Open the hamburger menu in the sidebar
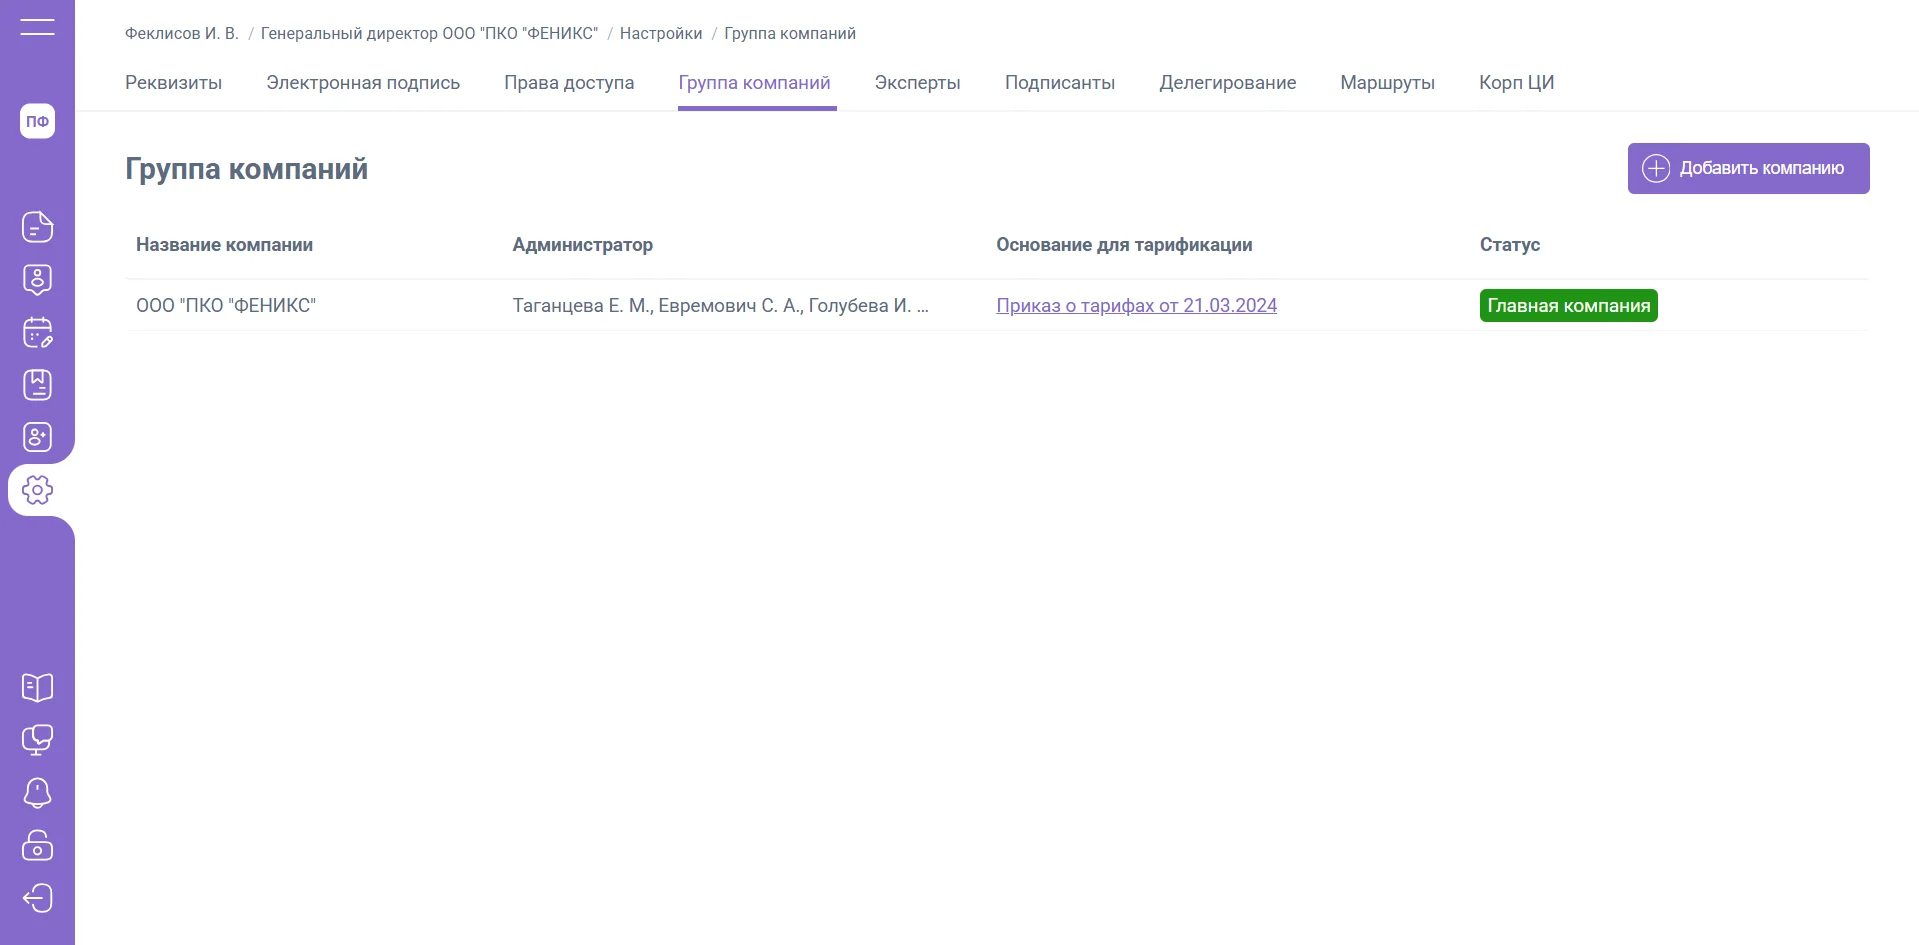The width and height of the screenshot is (1919, 945). pyautogui.click(x=37, y=27)
